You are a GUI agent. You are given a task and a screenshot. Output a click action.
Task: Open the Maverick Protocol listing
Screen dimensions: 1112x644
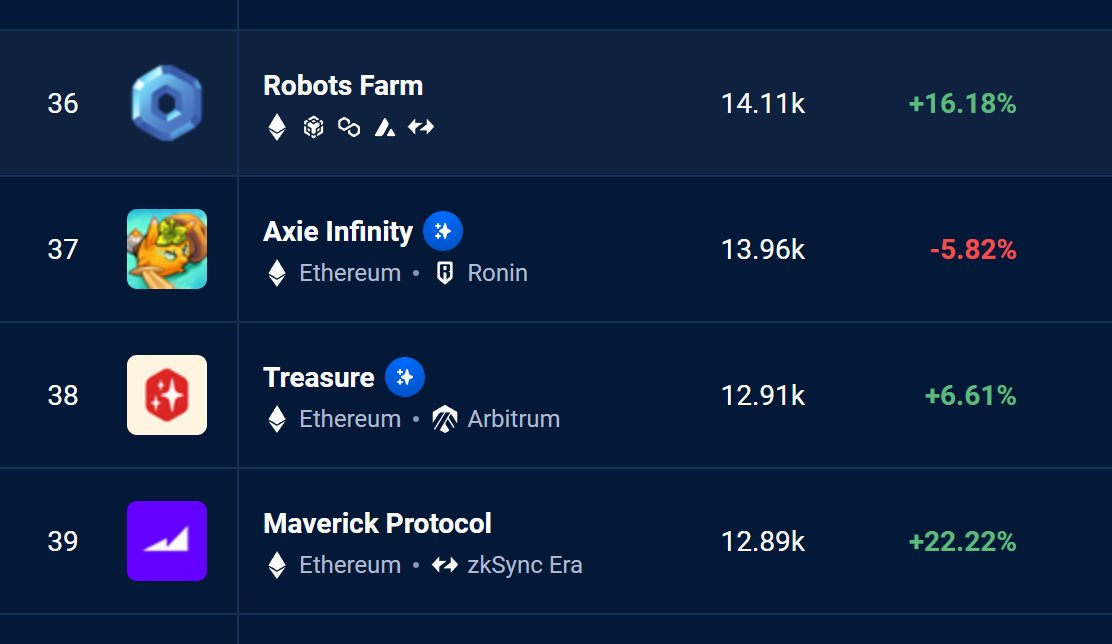pyautogui.click(x=377, y=523)
